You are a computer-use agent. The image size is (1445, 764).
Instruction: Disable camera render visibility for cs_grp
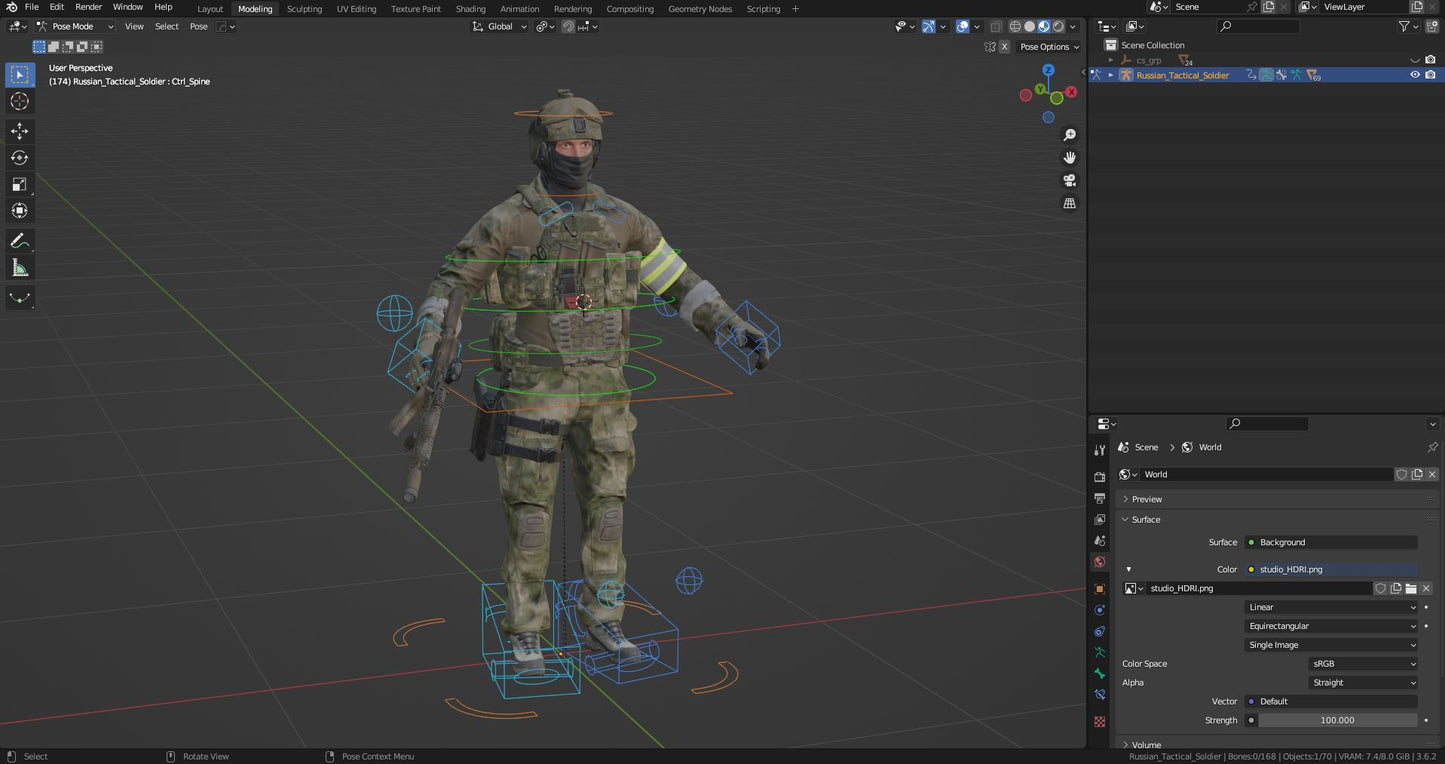pyautogui.click(x=1430, y=60)
